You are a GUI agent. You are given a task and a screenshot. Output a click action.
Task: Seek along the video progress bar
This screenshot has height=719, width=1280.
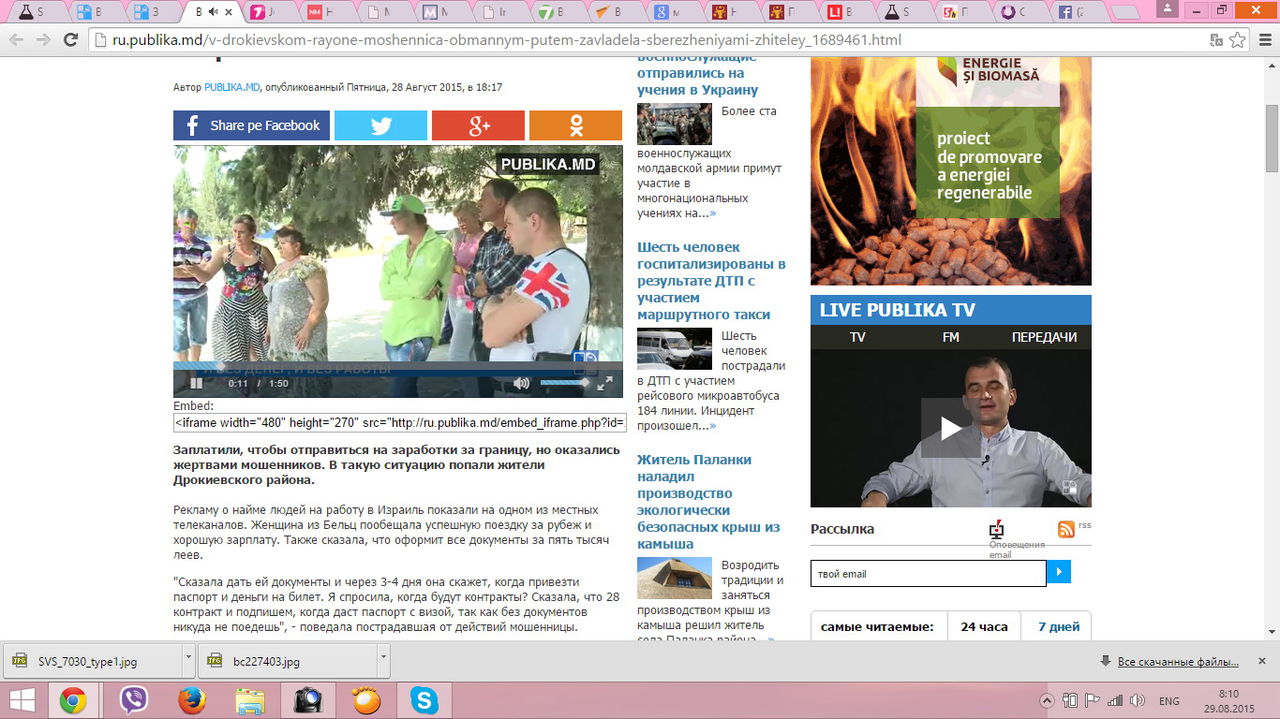click(398, 365)
